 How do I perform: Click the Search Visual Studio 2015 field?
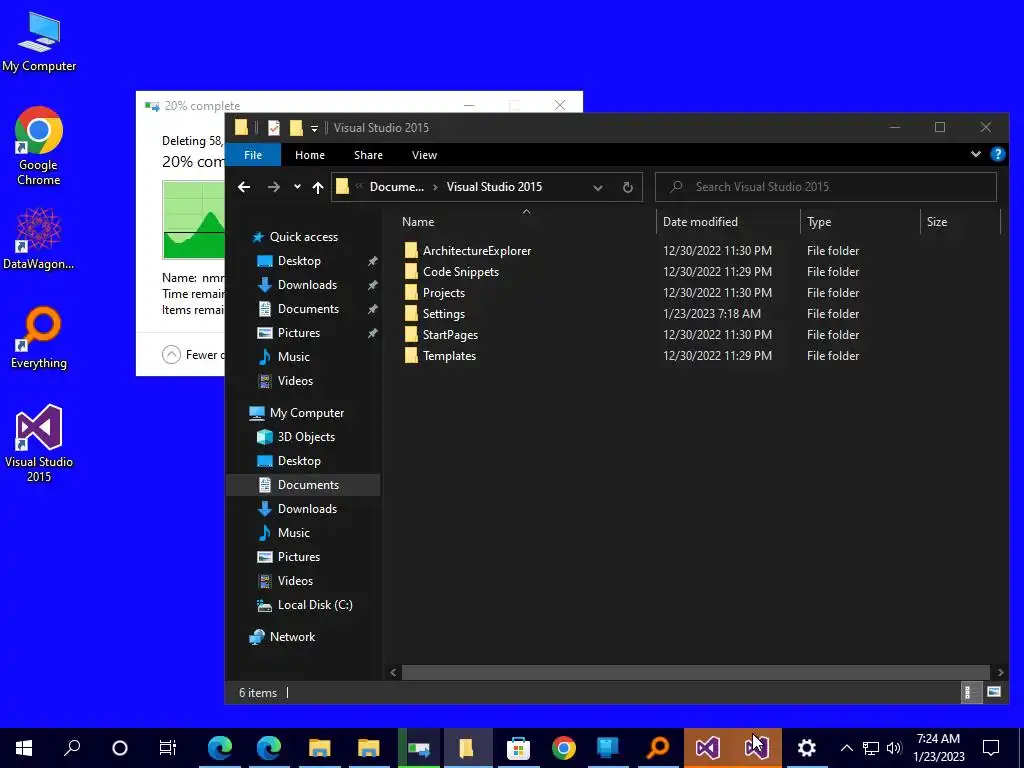click(x=826, y=187)
